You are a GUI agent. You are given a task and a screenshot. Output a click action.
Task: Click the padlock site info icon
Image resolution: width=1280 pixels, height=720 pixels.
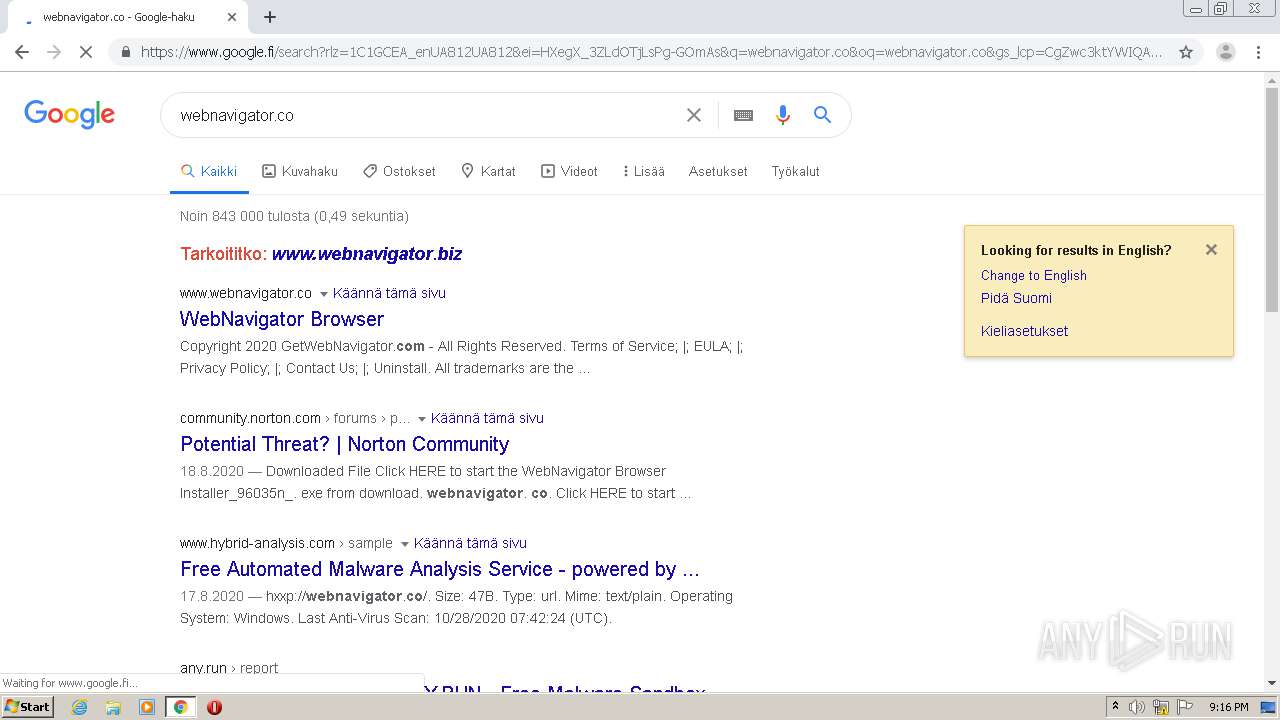[x=125, y=52]
